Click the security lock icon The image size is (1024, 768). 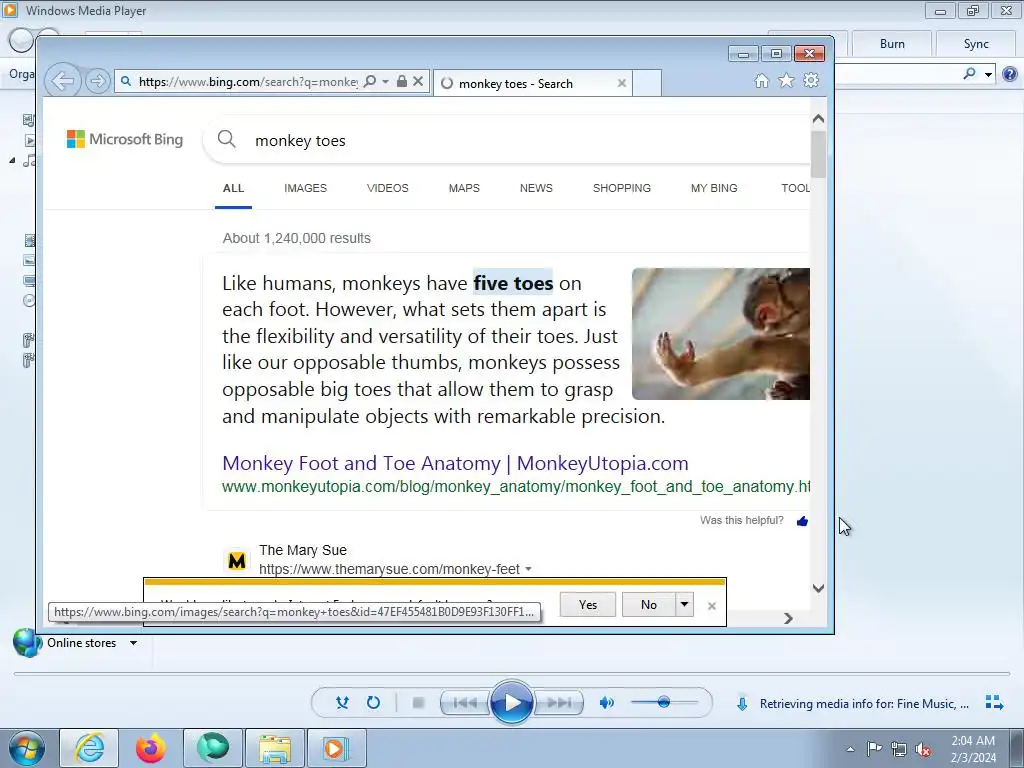click(x=402, y=82)
